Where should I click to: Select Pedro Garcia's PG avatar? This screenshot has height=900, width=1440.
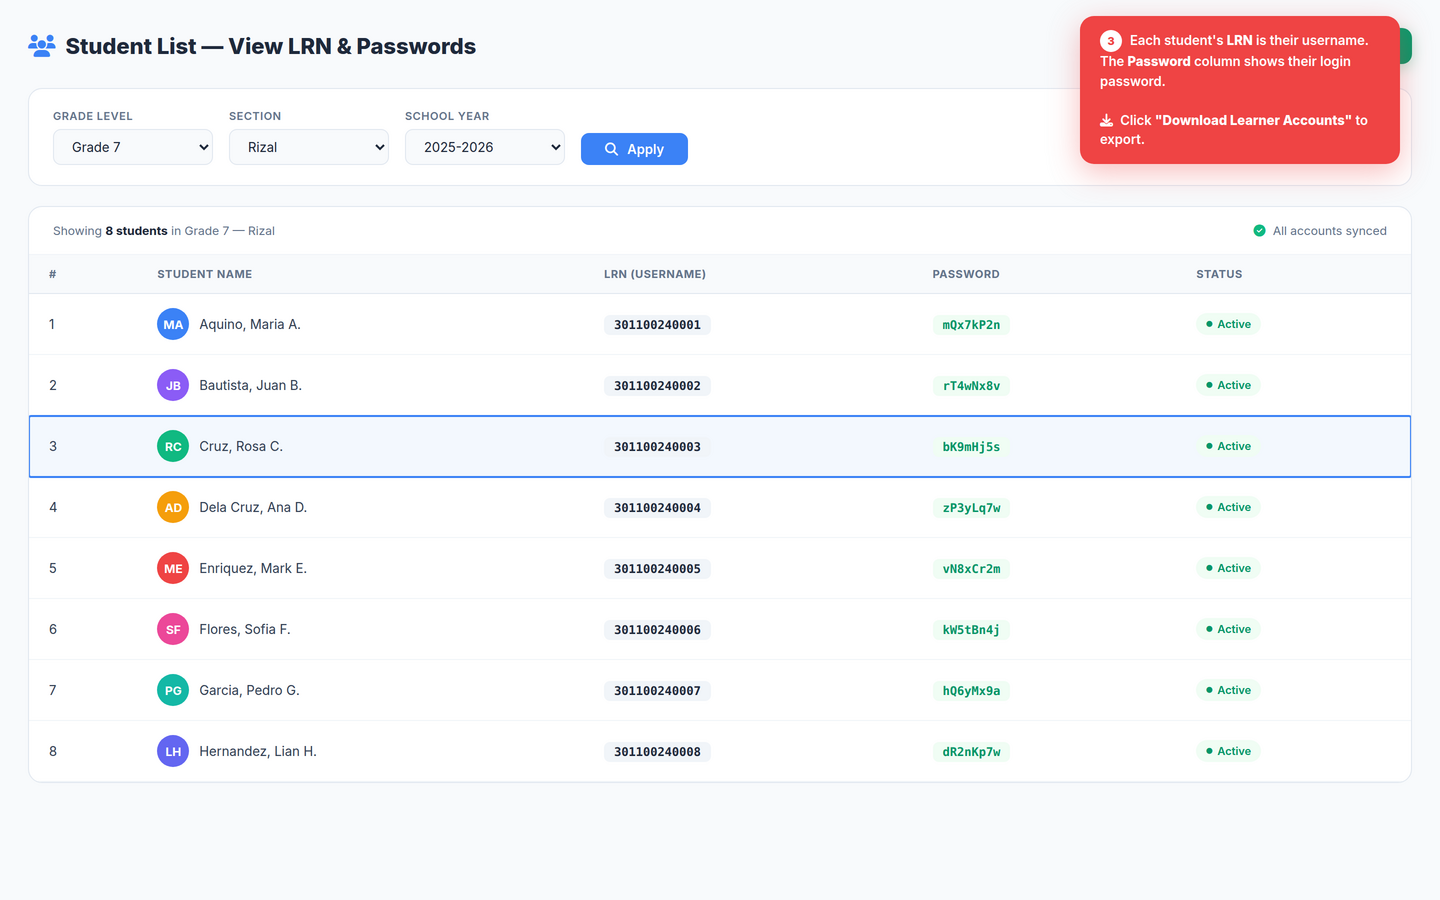pyautogui.click(x=172, y=690)
